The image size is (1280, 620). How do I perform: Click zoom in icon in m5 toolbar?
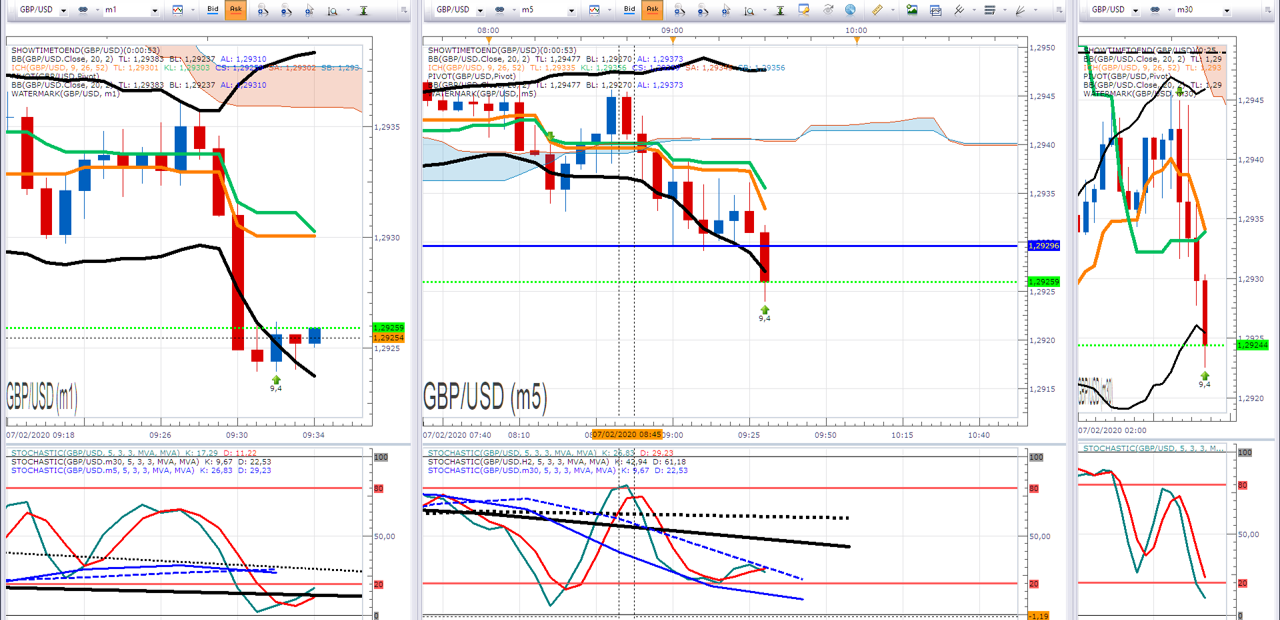pos(679,10)
